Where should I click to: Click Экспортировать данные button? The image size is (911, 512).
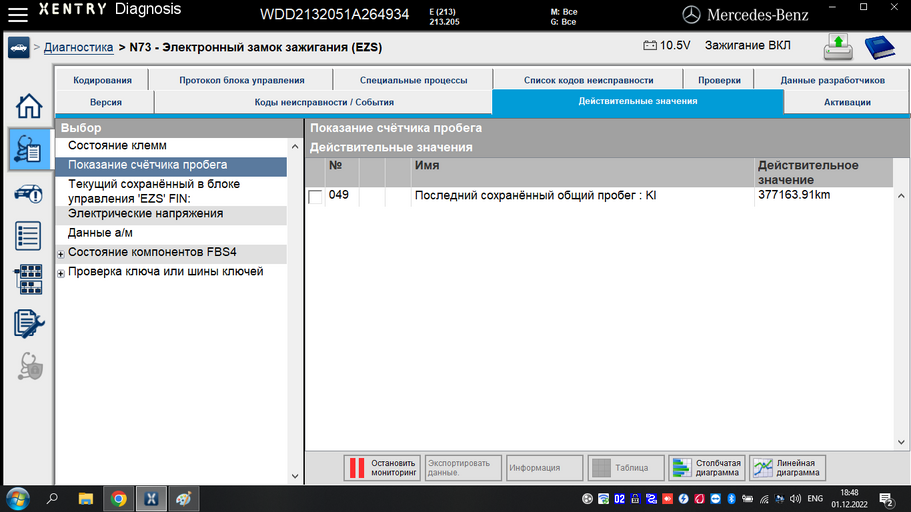[x=463, y=468]
